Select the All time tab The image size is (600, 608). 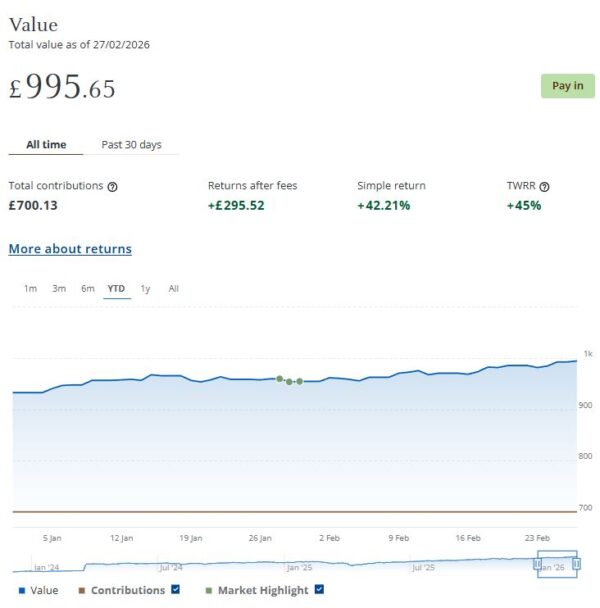[46, 145]
